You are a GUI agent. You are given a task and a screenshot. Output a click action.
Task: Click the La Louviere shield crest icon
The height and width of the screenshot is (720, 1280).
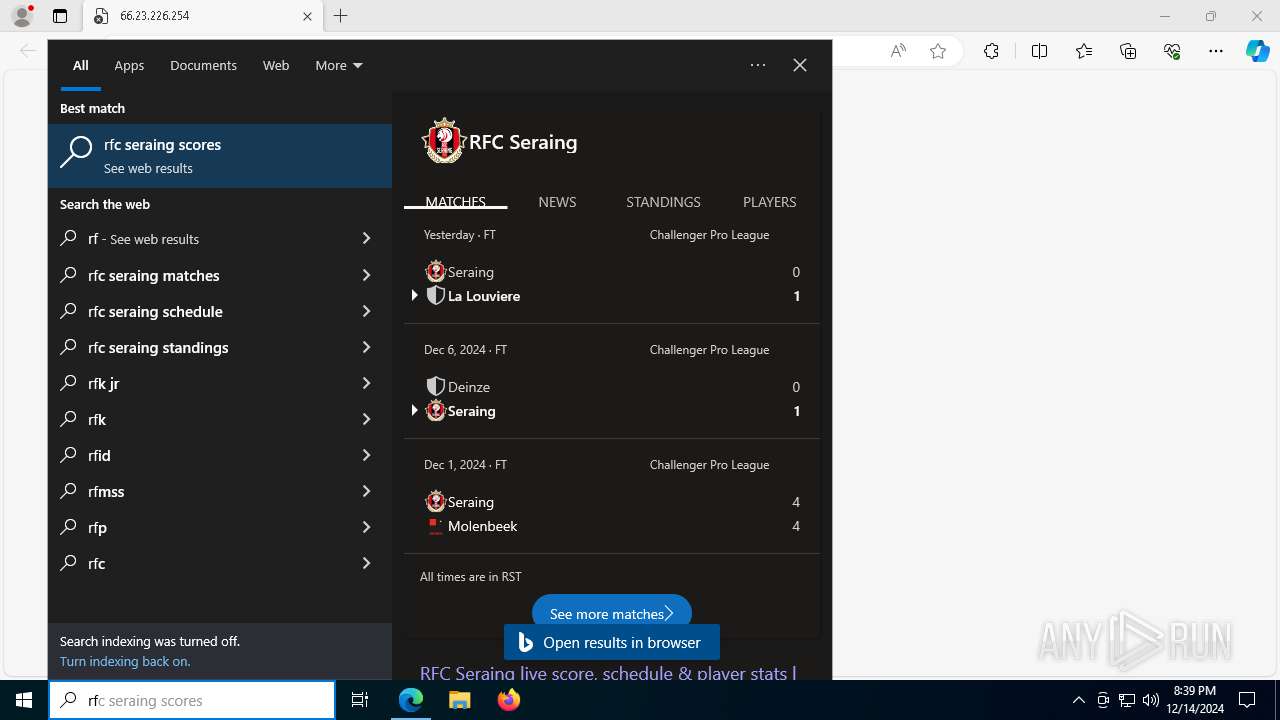(435, 296)
